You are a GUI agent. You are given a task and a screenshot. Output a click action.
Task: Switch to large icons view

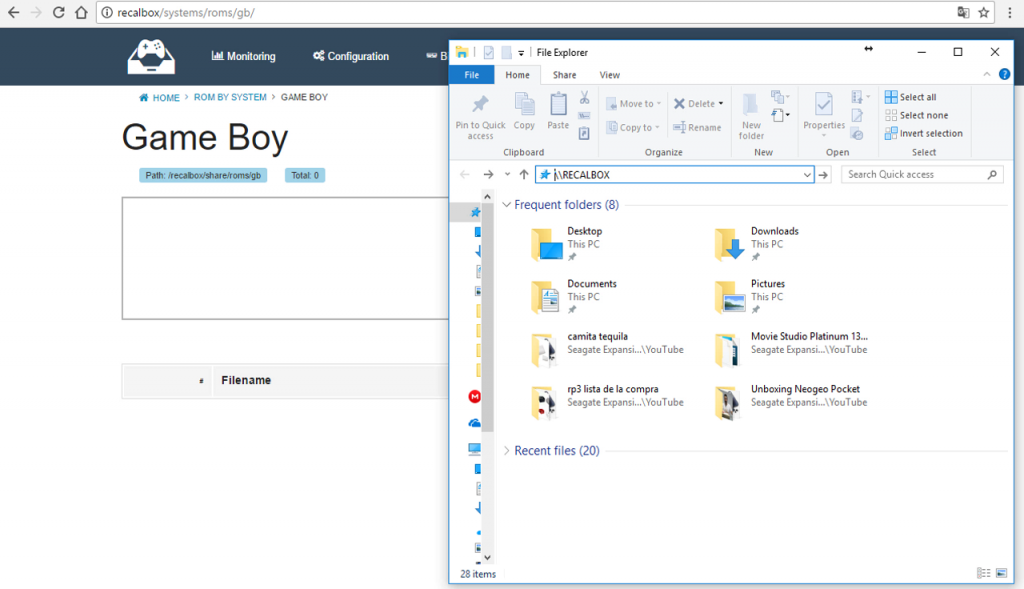[1000, 573]
